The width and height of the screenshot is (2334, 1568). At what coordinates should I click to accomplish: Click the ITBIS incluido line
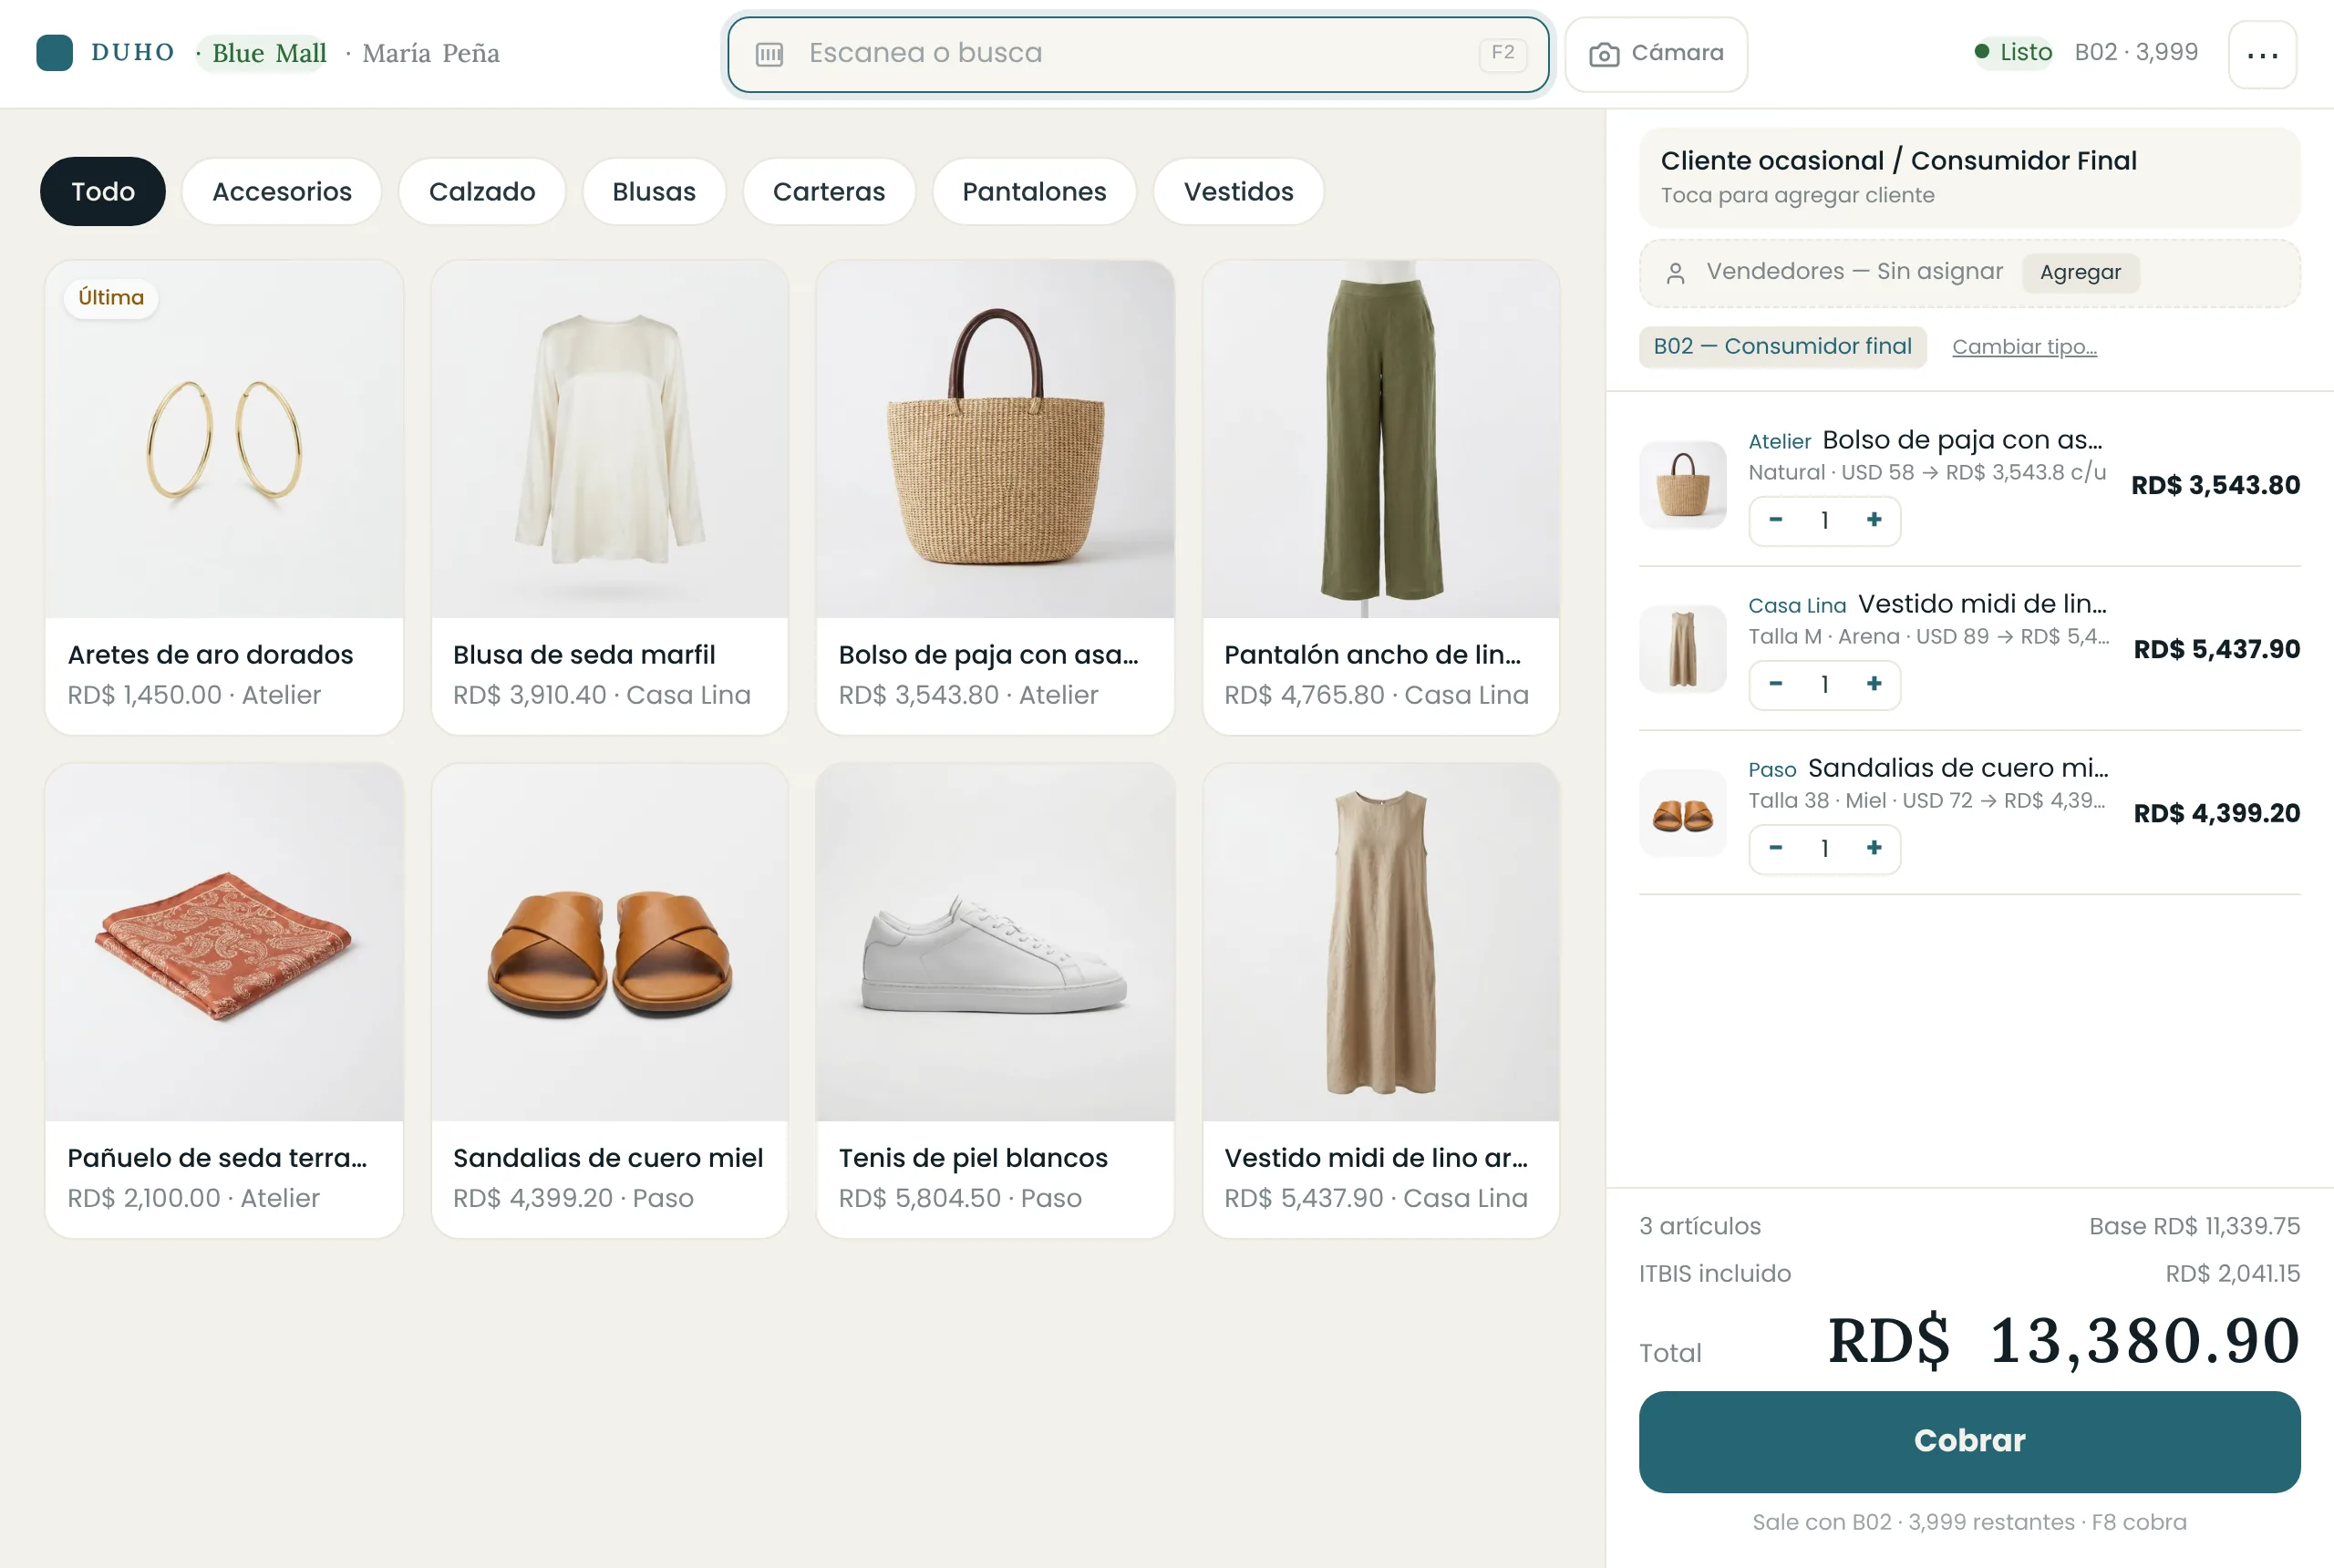coord(1969,1273)
